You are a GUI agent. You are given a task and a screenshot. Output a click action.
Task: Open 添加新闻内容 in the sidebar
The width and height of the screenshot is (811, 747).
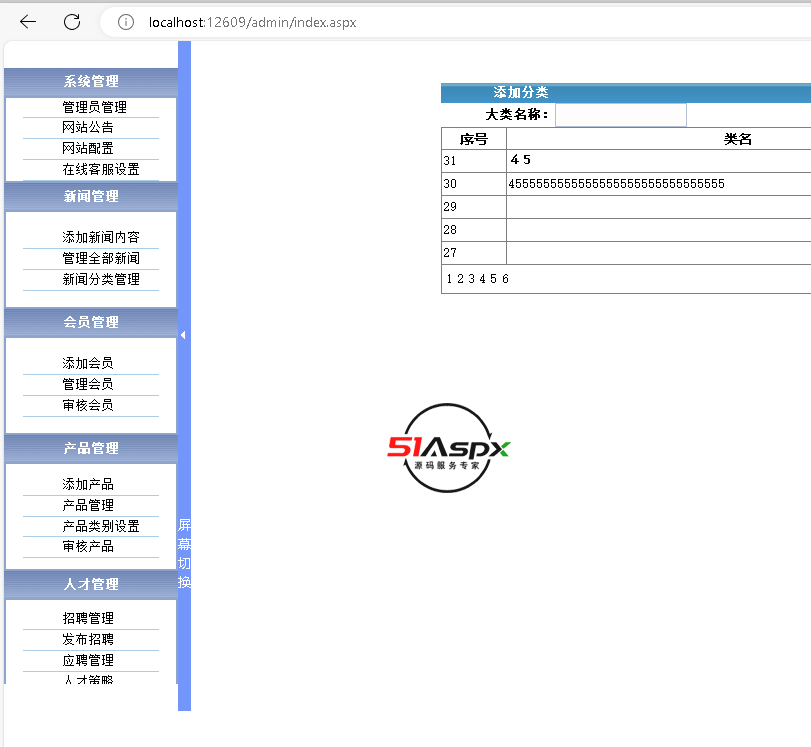pyautogui.click(x=101, y=237)
